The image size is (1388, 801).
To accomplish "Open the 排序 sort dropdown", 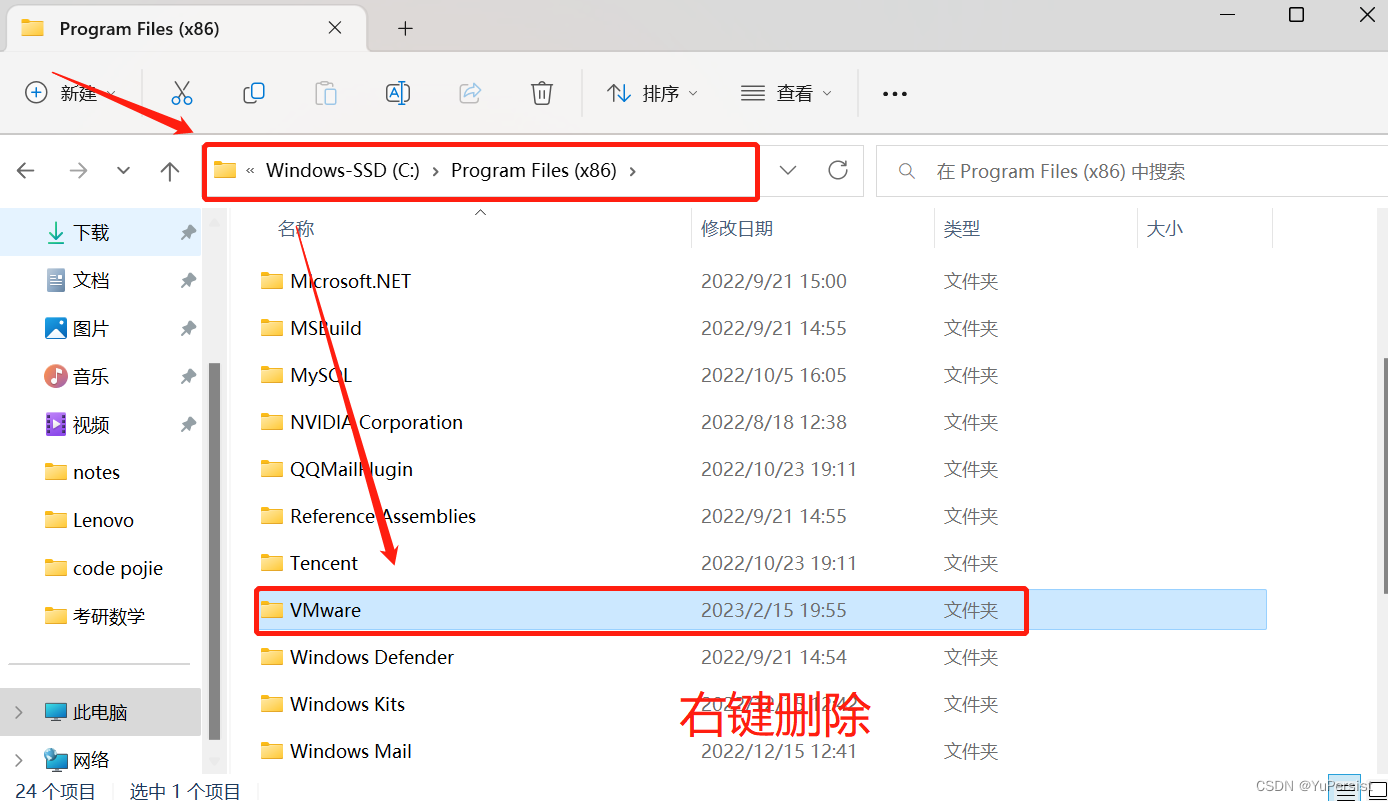I will [652, 93].
